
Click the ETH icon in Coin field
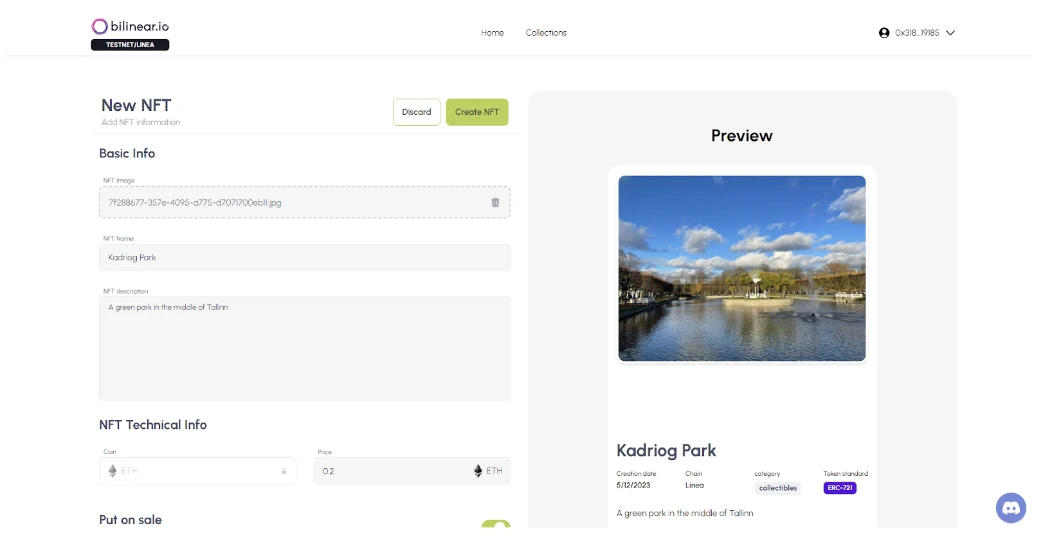pyautogui.click(x=113, y=471)
